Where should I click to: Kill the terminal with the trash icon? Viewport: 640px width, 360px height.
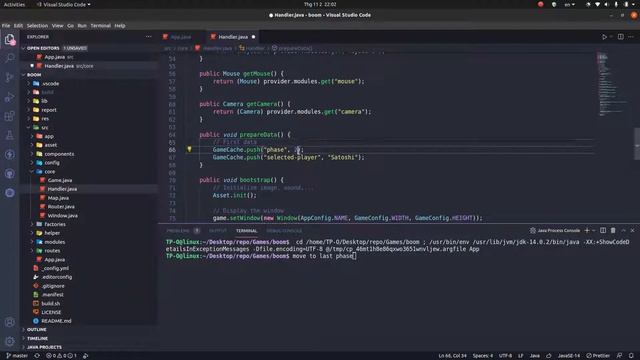613,231
